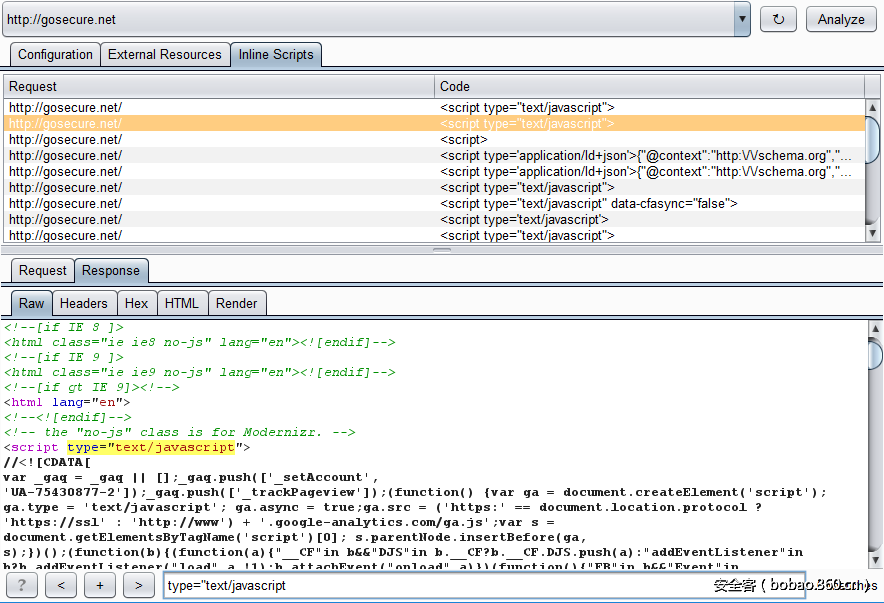The height and width of the screenshot is (603, 884).
Task: Click the table scrollbar down arrow
Action: 873,233
